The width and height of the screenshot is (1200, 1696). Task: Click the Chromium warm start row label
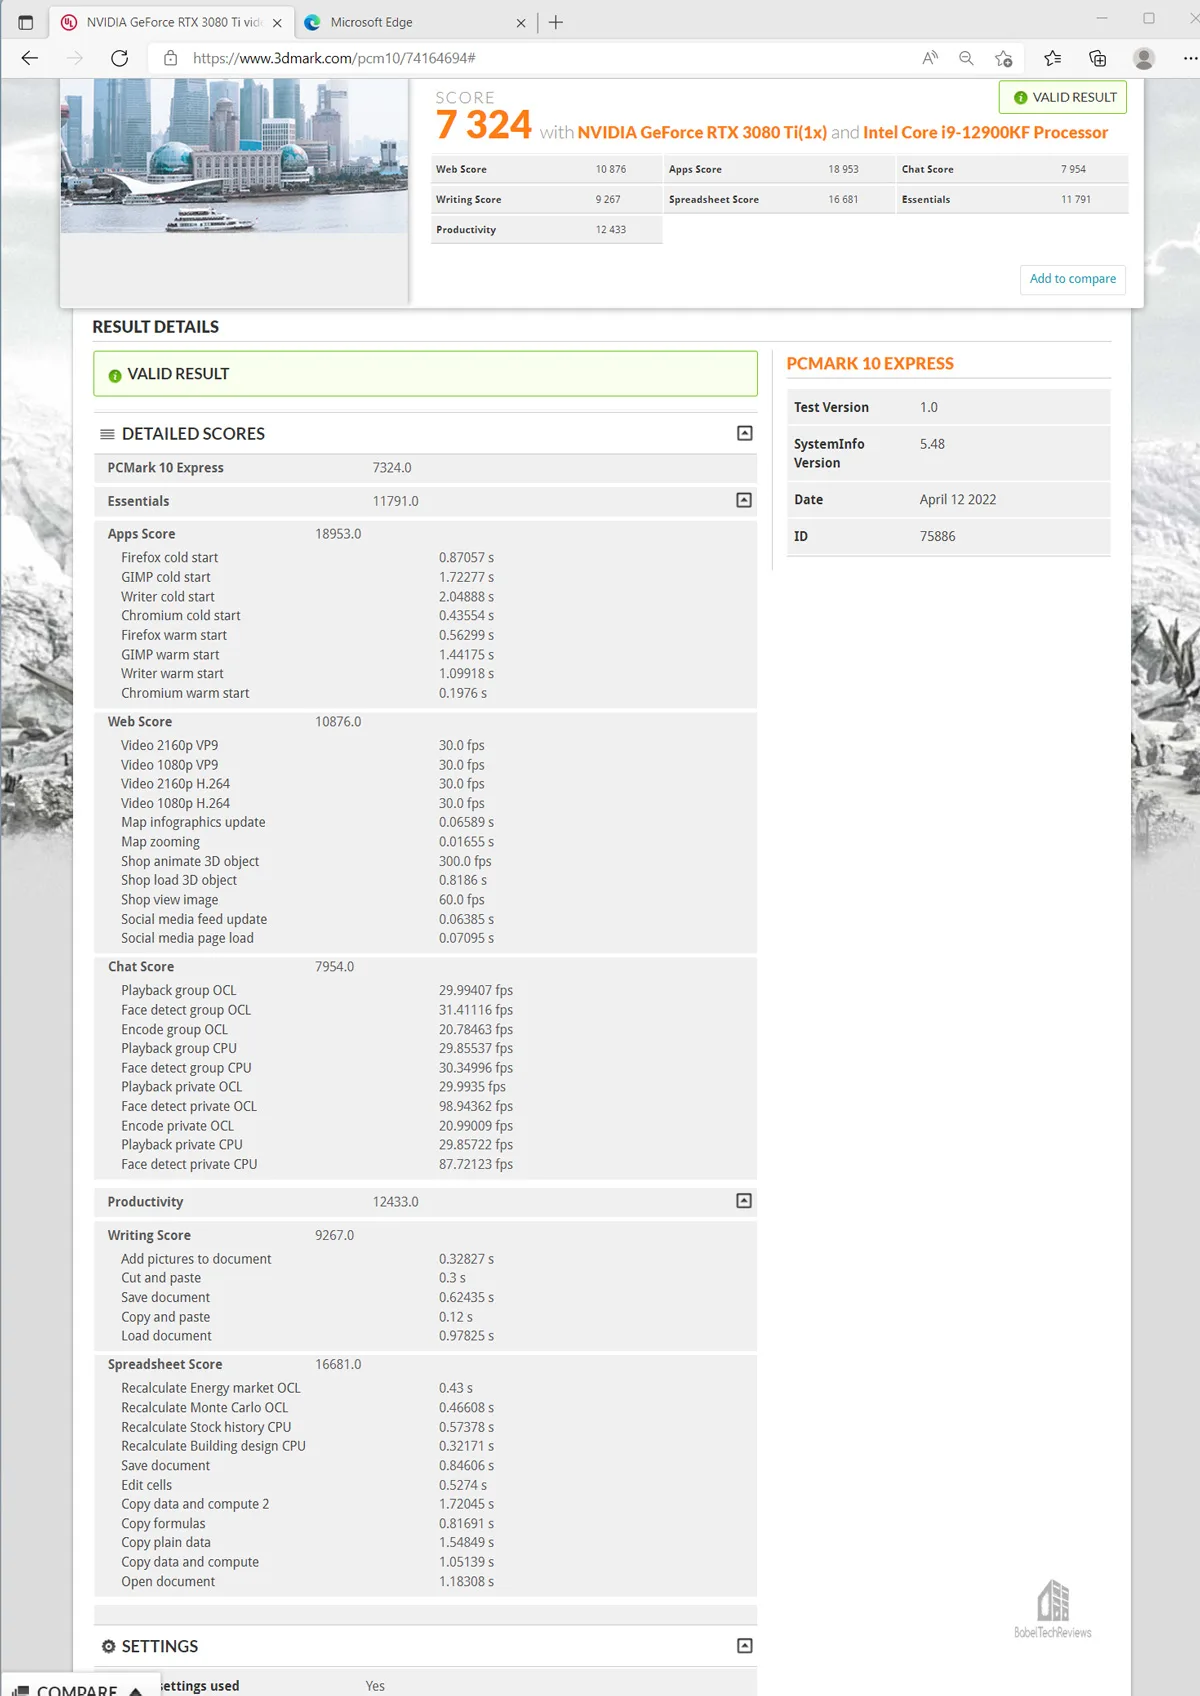[x=185, y=693]
